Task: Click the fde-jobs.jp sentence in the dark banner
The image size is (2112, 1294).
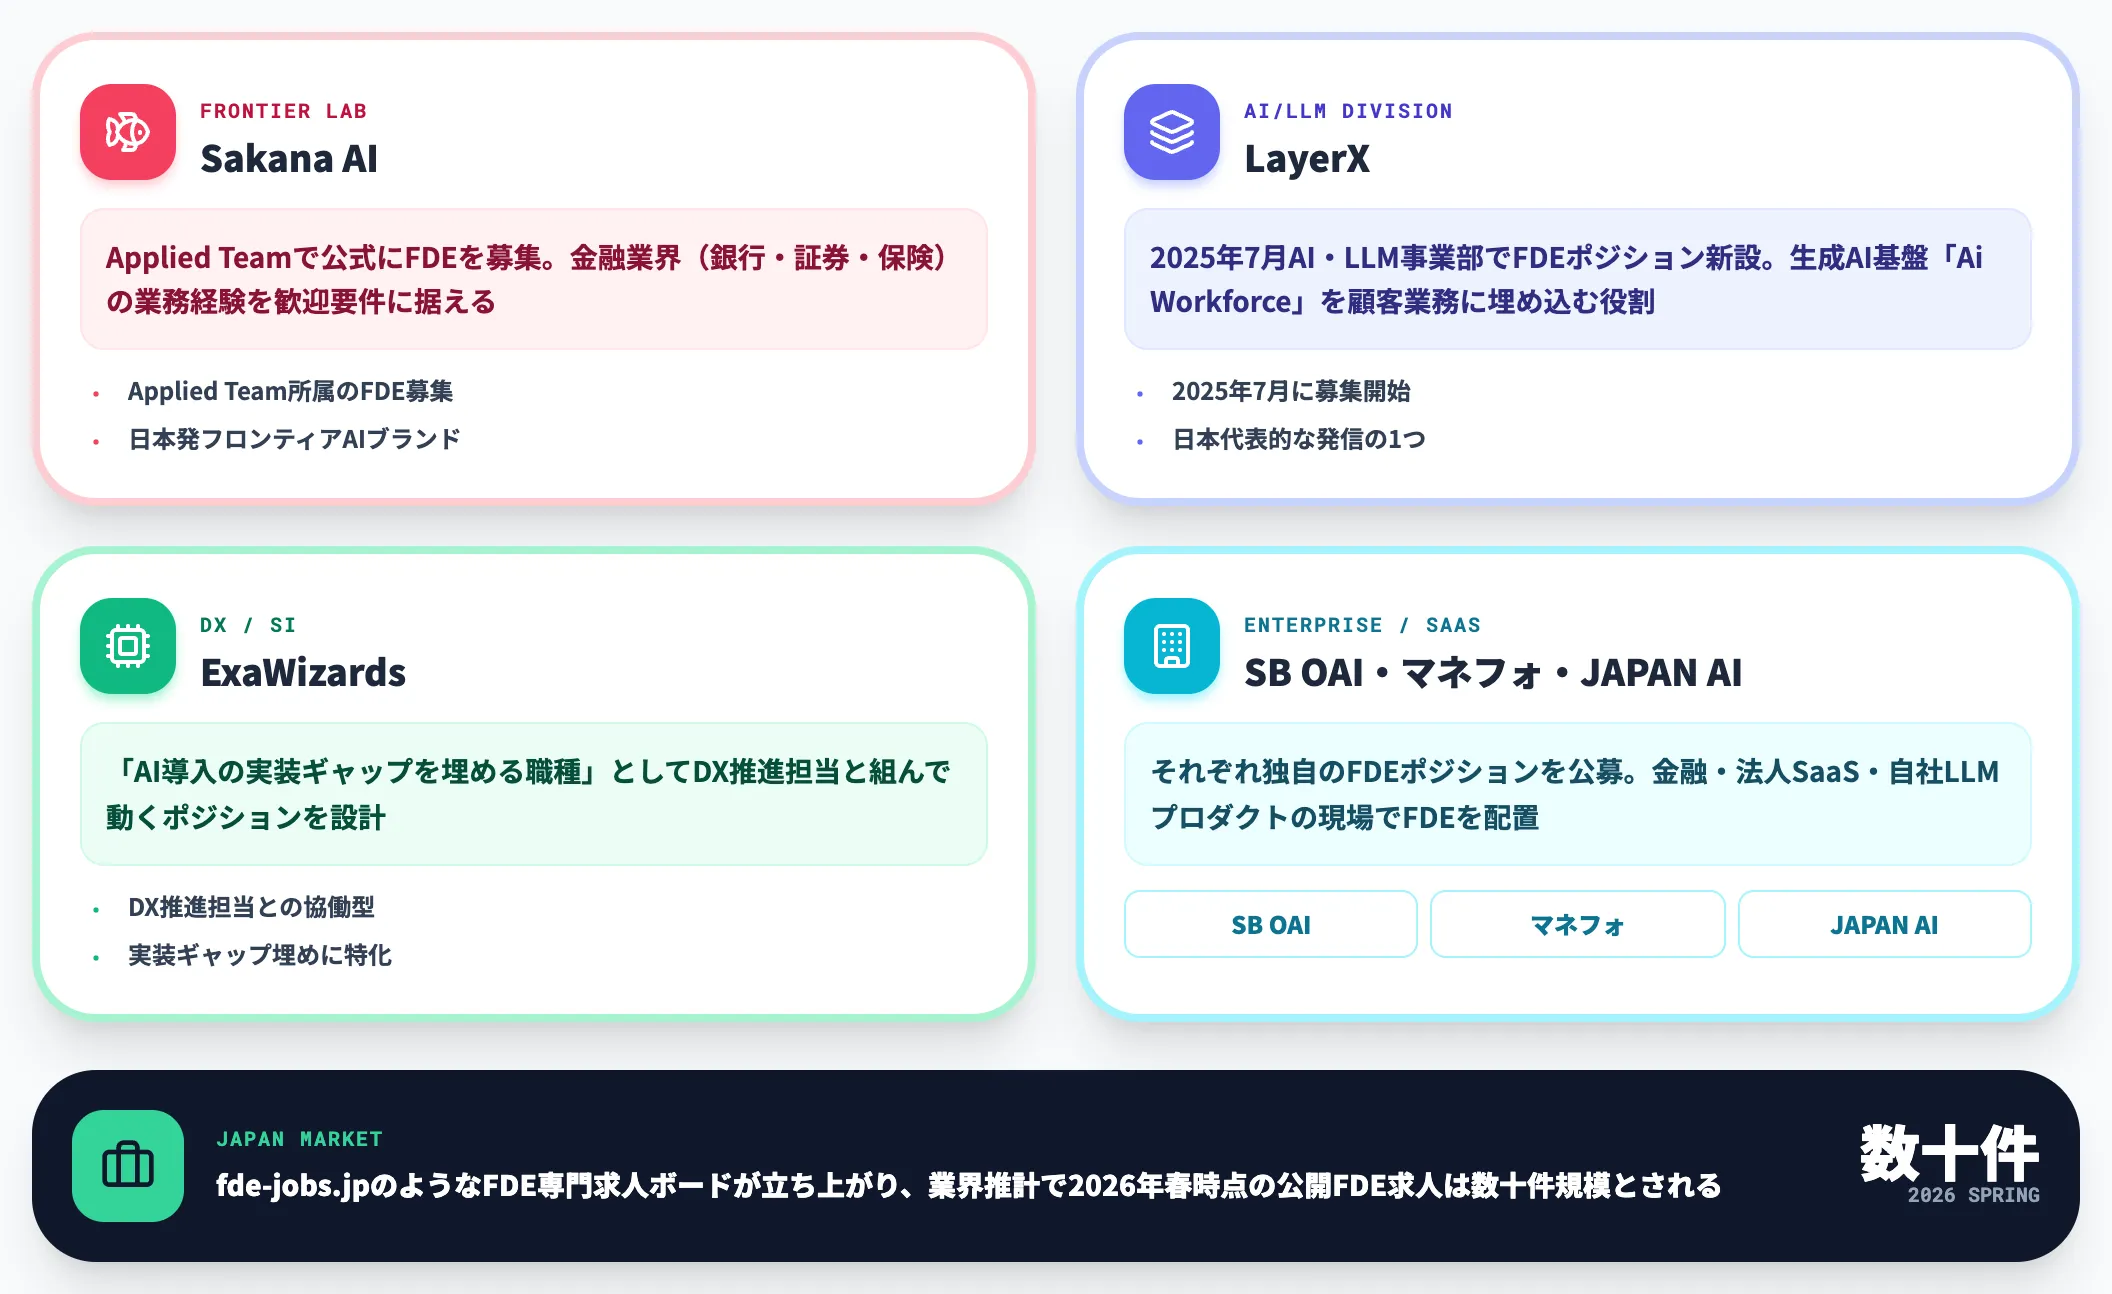Action: (x=968, y=1186)
